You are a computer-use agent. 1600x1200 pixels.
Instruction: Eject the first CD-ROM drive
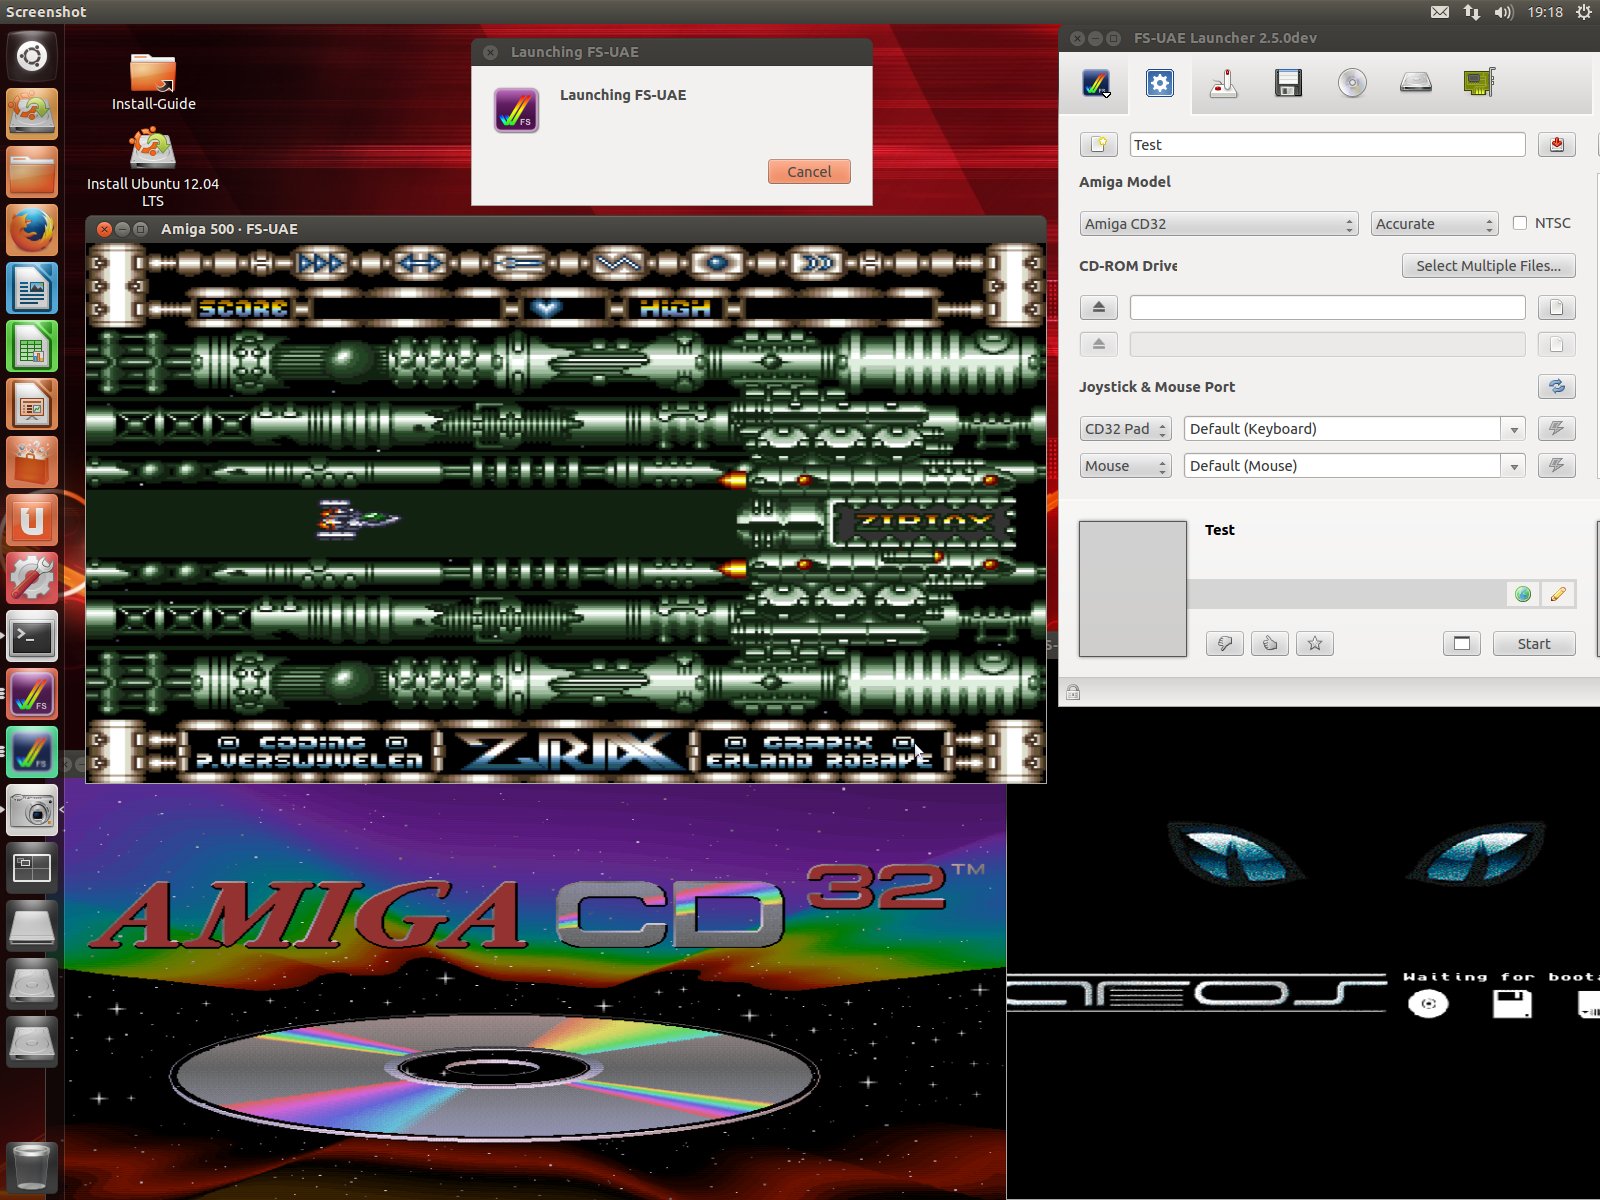coord(1098,307)
